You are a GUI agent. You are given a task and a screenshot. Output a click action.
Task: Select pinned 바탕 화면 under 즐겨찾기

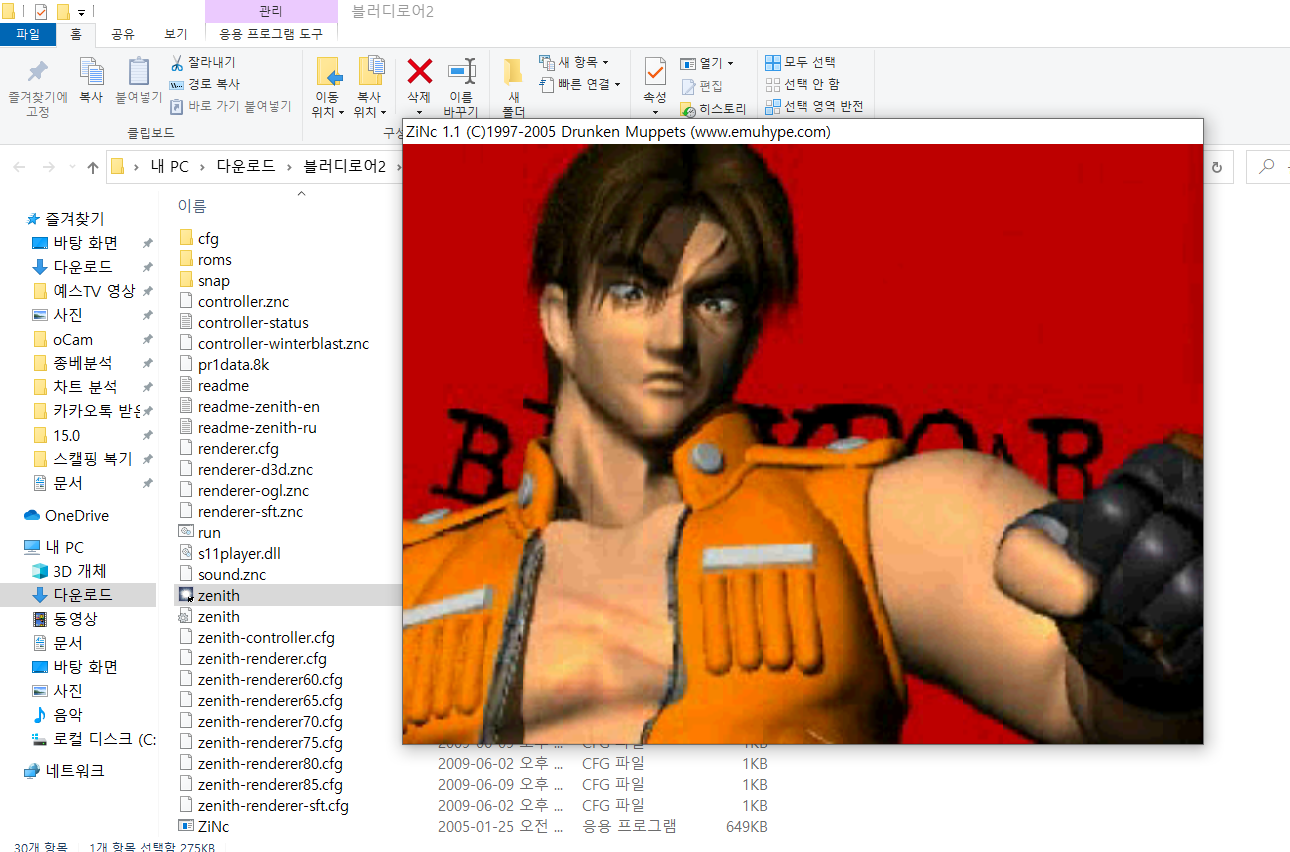(x=86, y=243)
